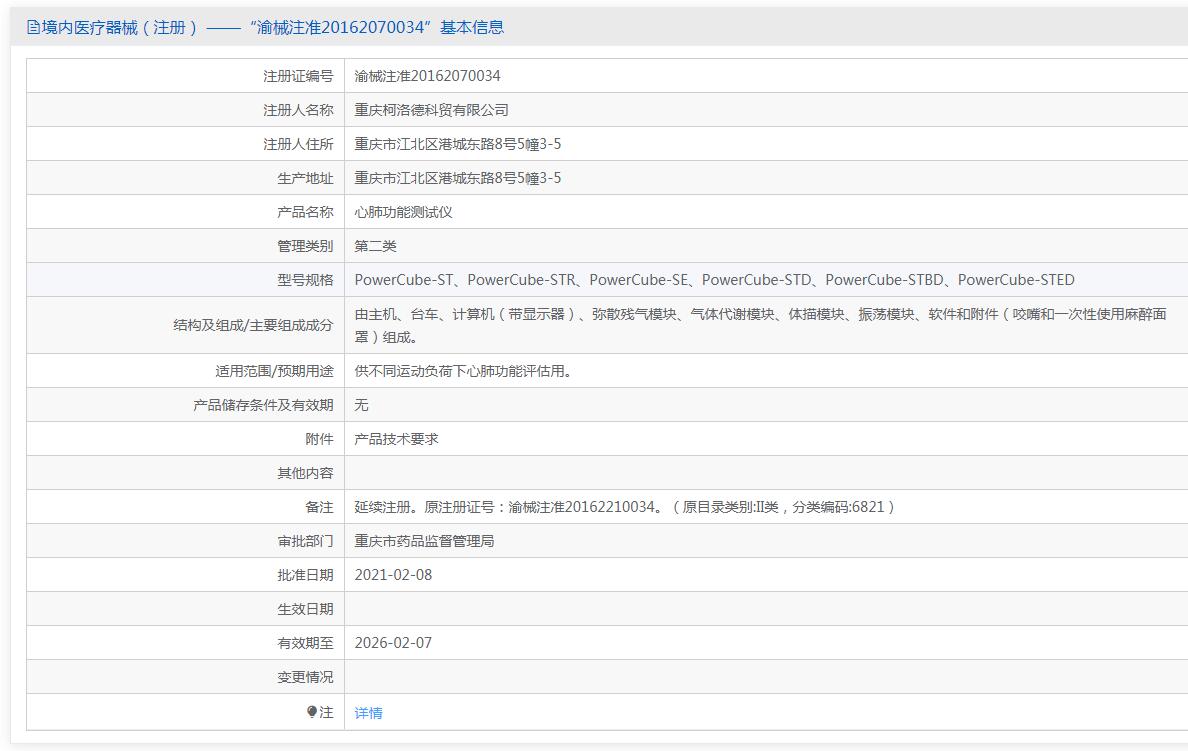Click the 结构及组成/主要组成成分 label
1188x751 pixels.
(x=253, y=325)
